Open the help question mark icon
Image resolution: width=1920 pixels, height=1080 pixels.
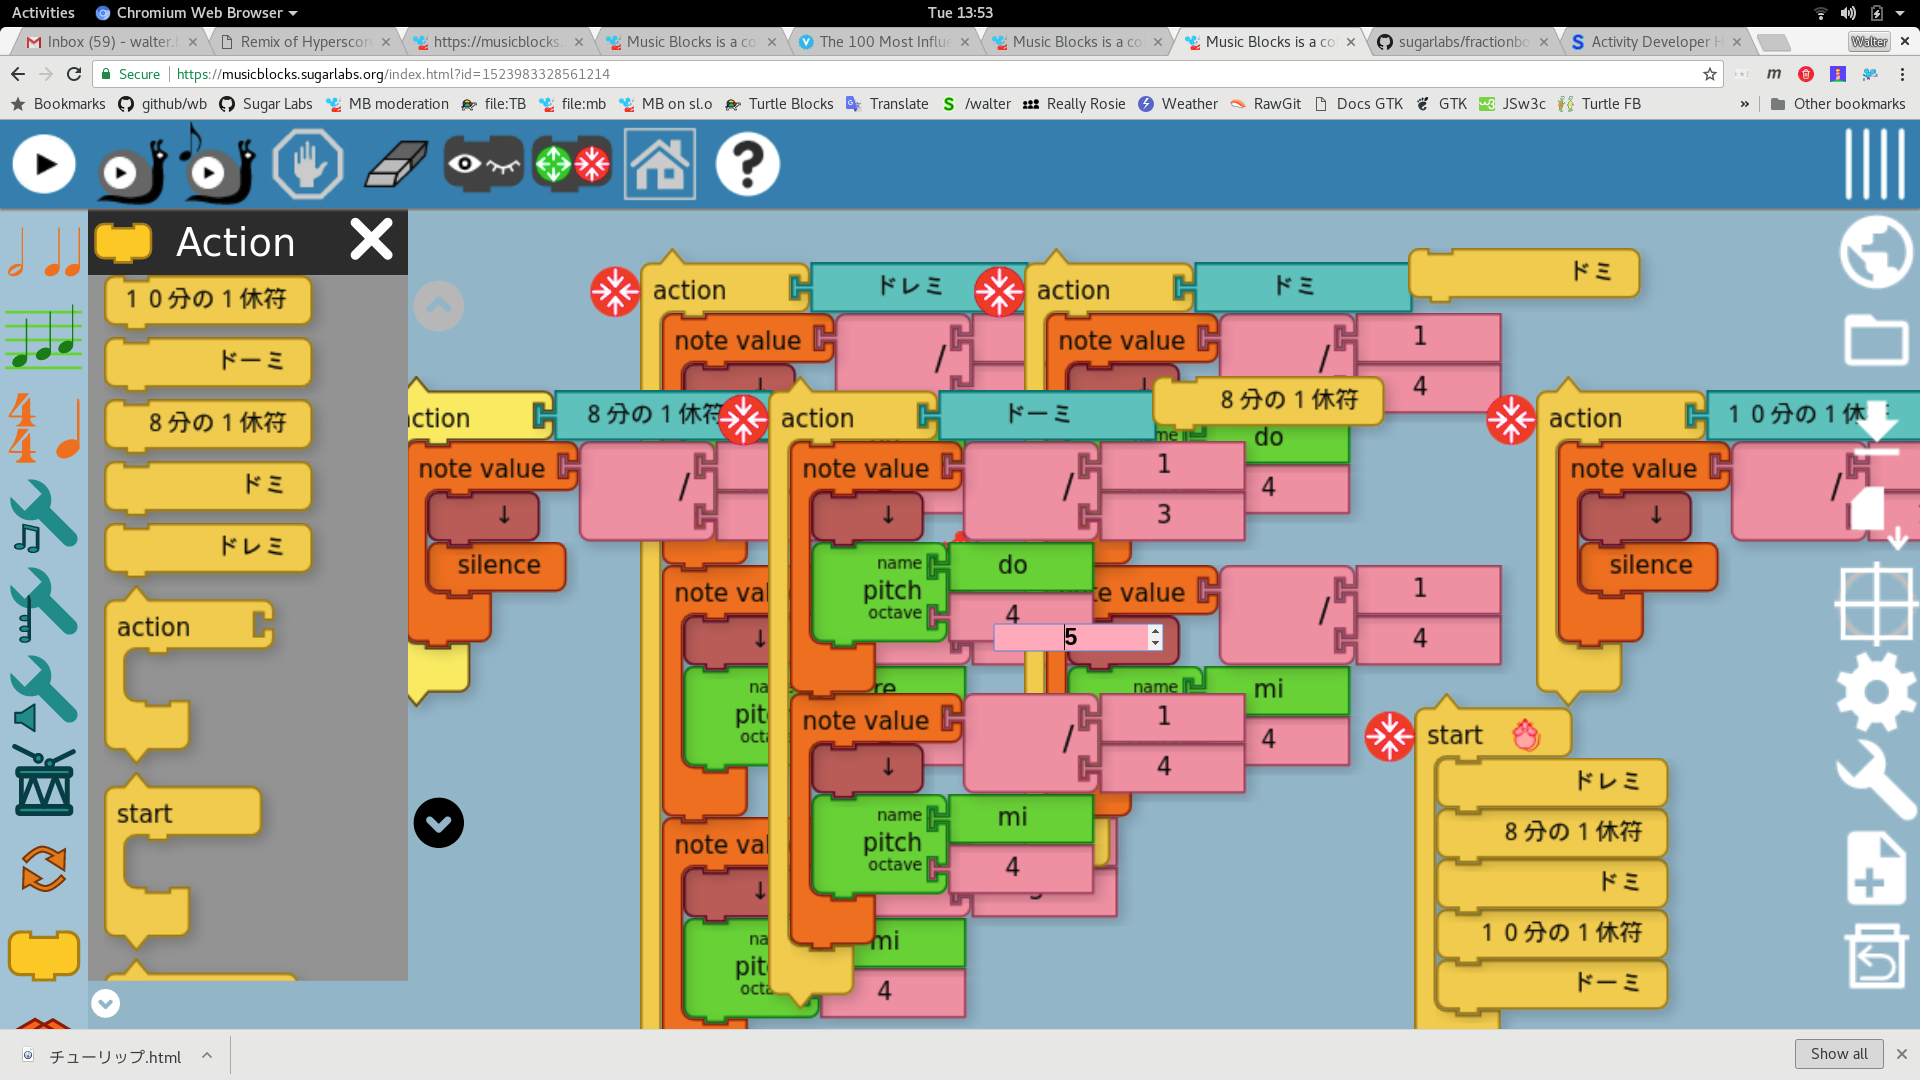[x=747, y=165]
